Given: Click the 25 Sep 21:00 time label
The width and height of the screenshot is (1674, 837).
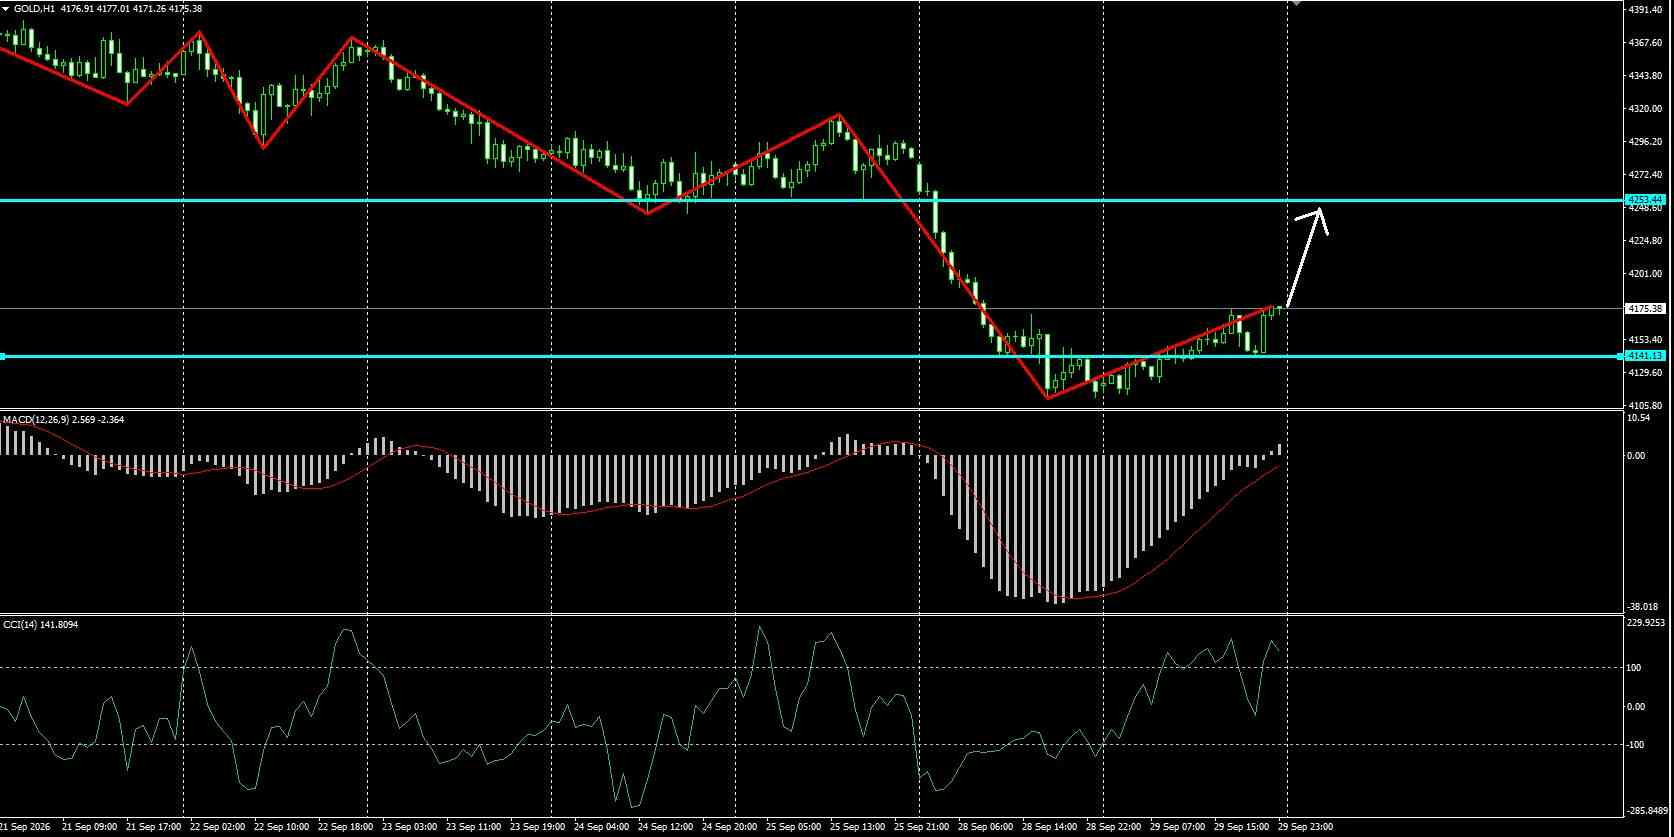Looking at the screenshot, I should pos(921,828).
